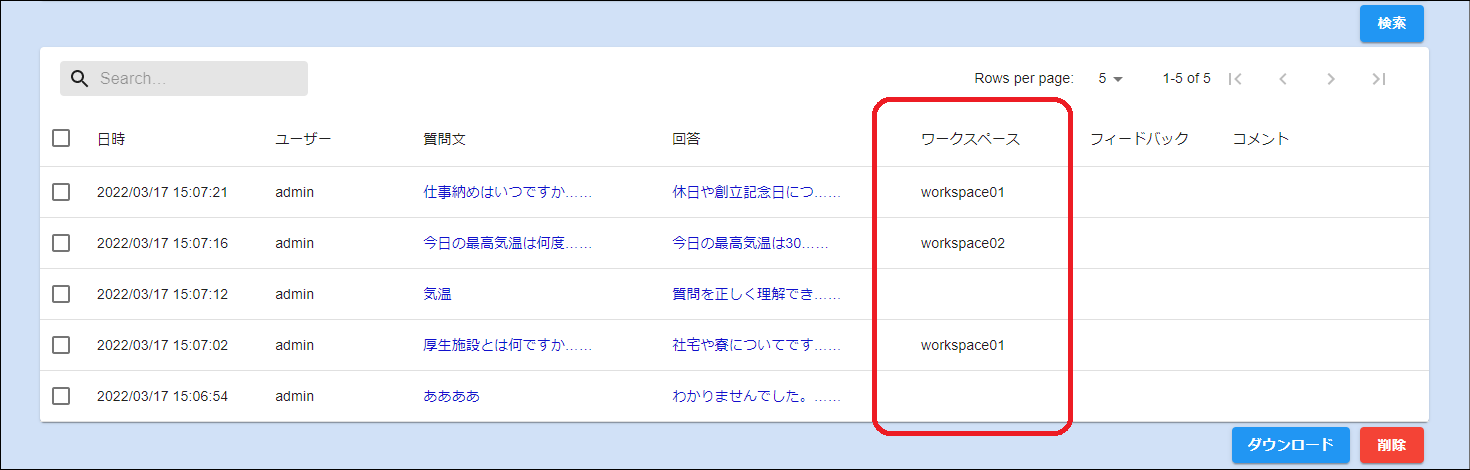The height and width of the screenshot is (470, 1470).
Task: Click the magnifier search icon
Action: 79,79
